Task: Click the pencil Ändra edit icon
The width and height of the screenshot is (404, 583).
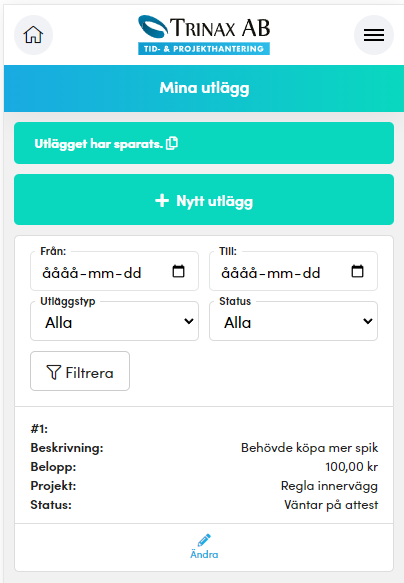Action: [204, 540]
